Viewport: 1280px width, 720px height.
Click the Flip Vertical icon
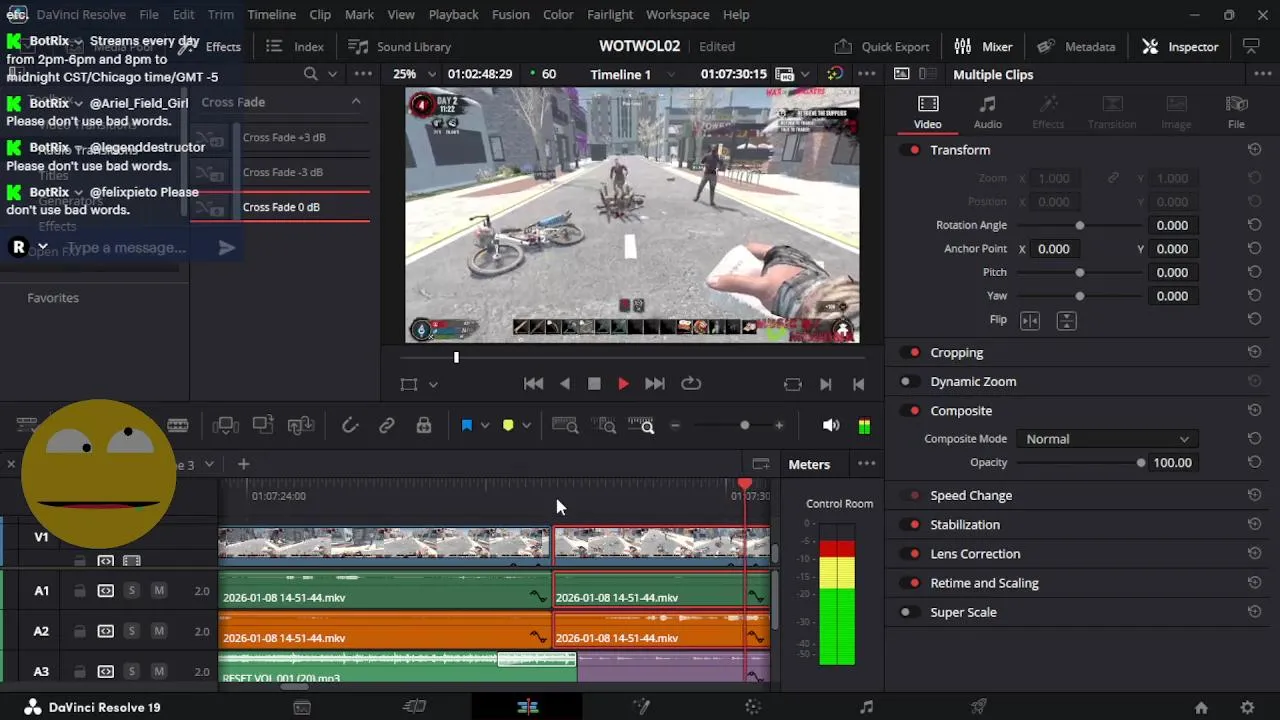click(x=1066, y=321)
